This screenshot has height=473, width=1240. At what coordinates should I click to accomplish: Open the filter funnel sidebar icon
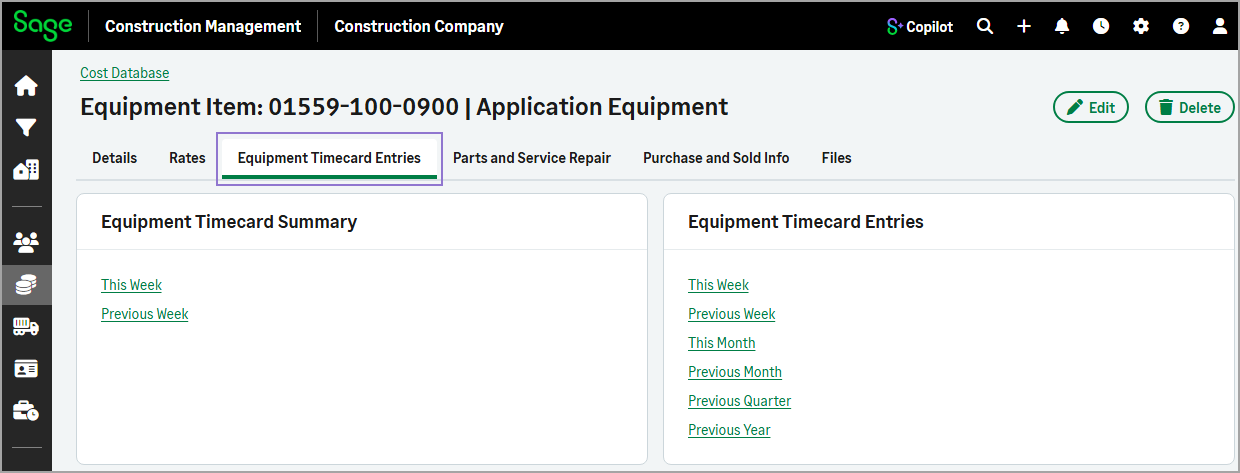(x=26, y=128)
